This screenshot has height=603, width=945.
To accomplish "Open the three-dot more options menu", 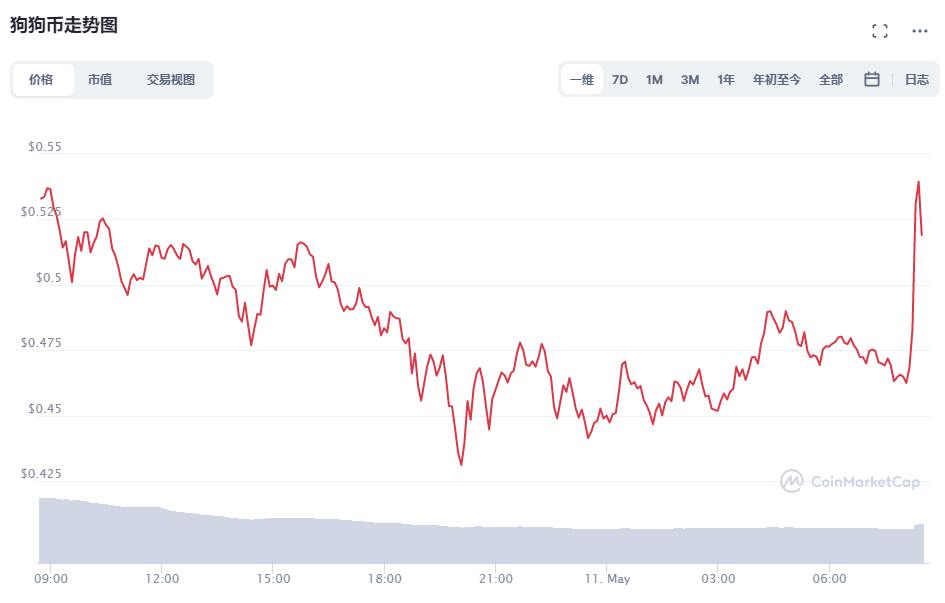I will coord(920,31).
